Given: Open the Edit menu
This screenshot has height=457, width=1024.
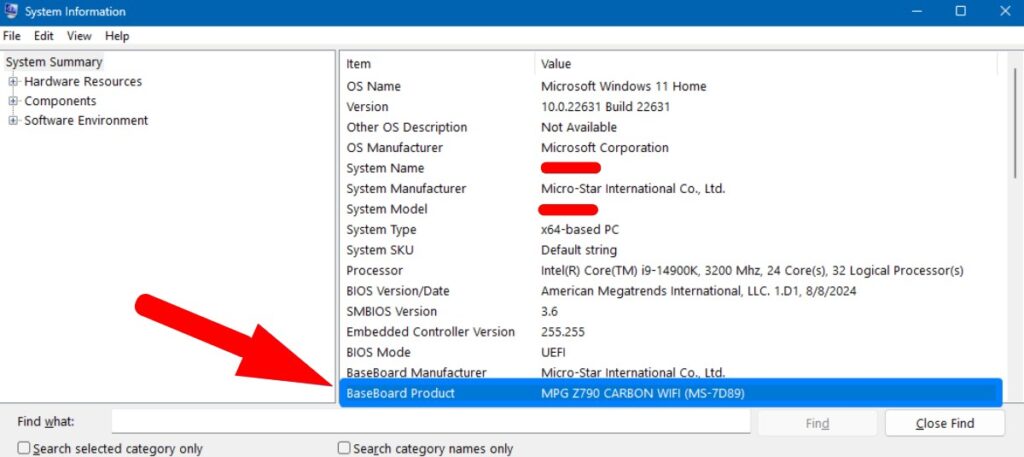Looking at the screenshot, I should [x=44, y=36].
